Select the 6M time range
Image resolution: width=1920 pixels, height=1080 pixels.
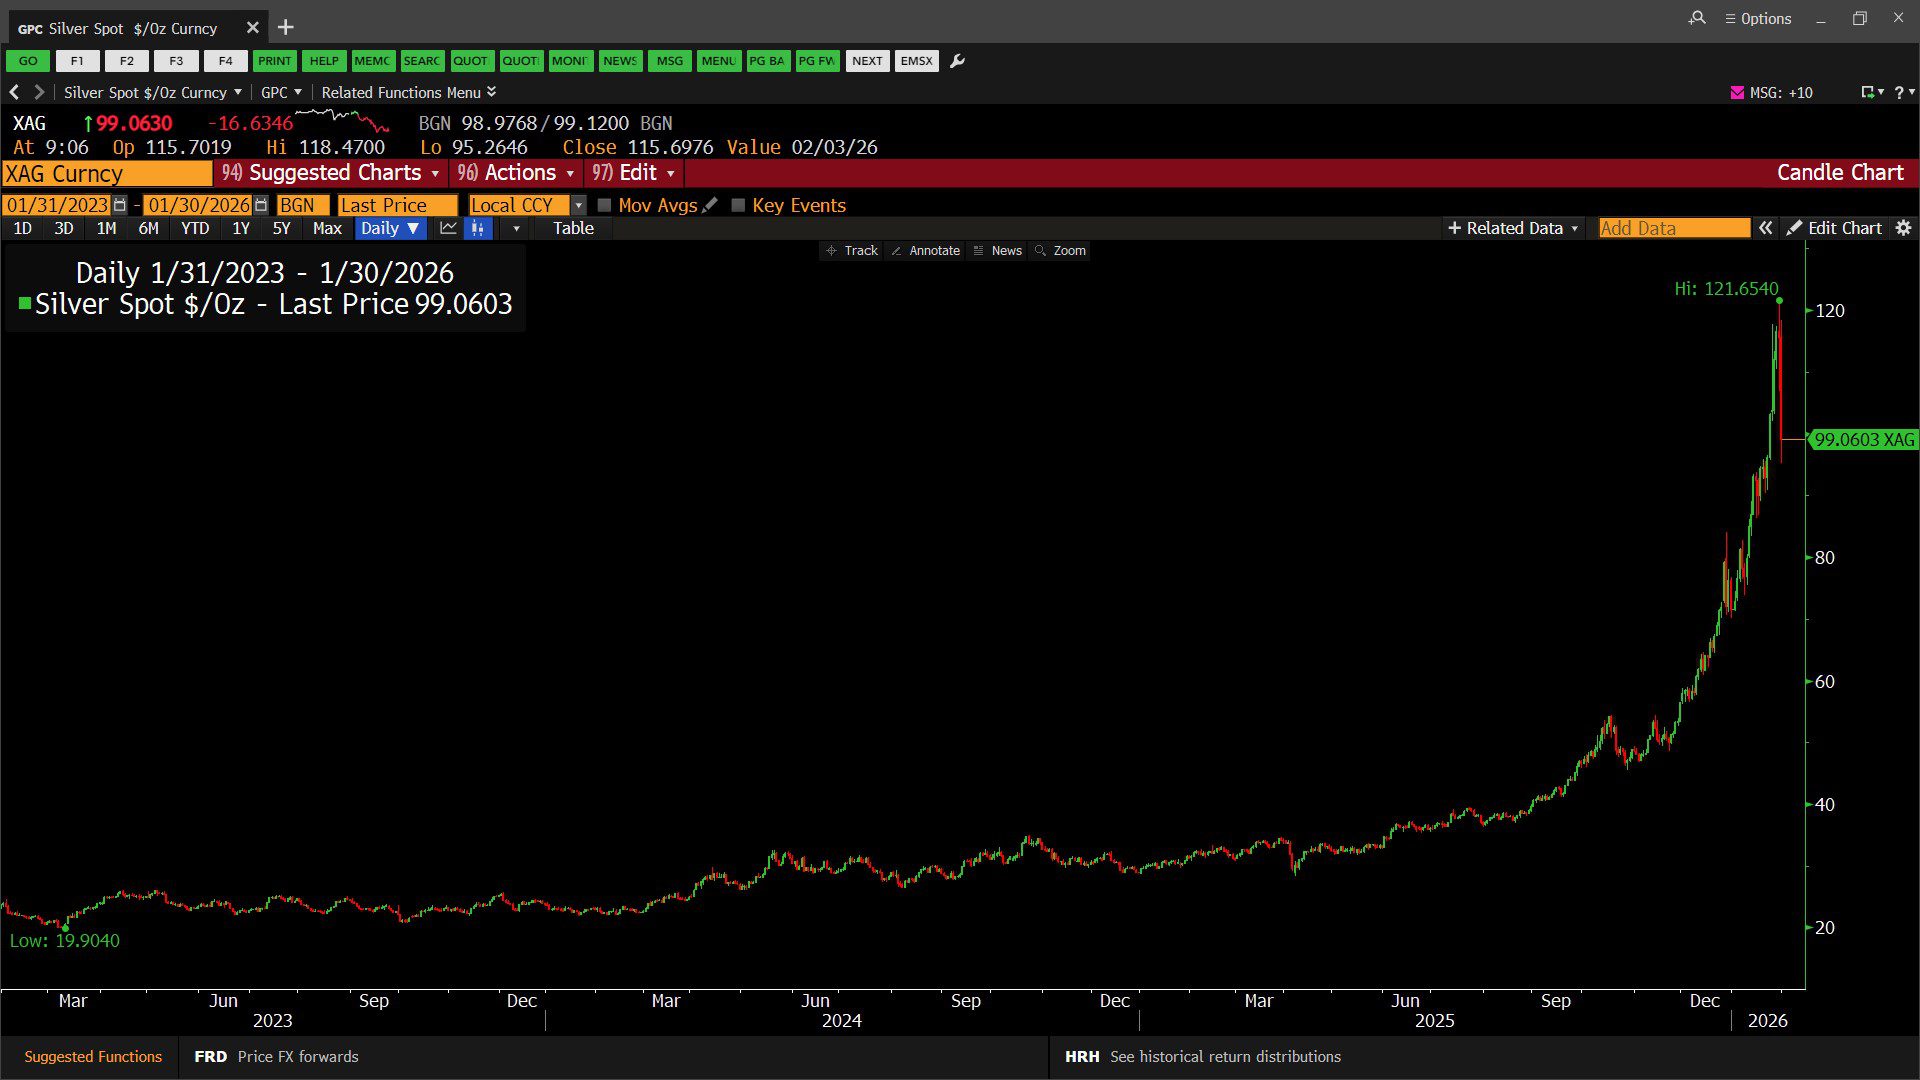click(148, 228)
